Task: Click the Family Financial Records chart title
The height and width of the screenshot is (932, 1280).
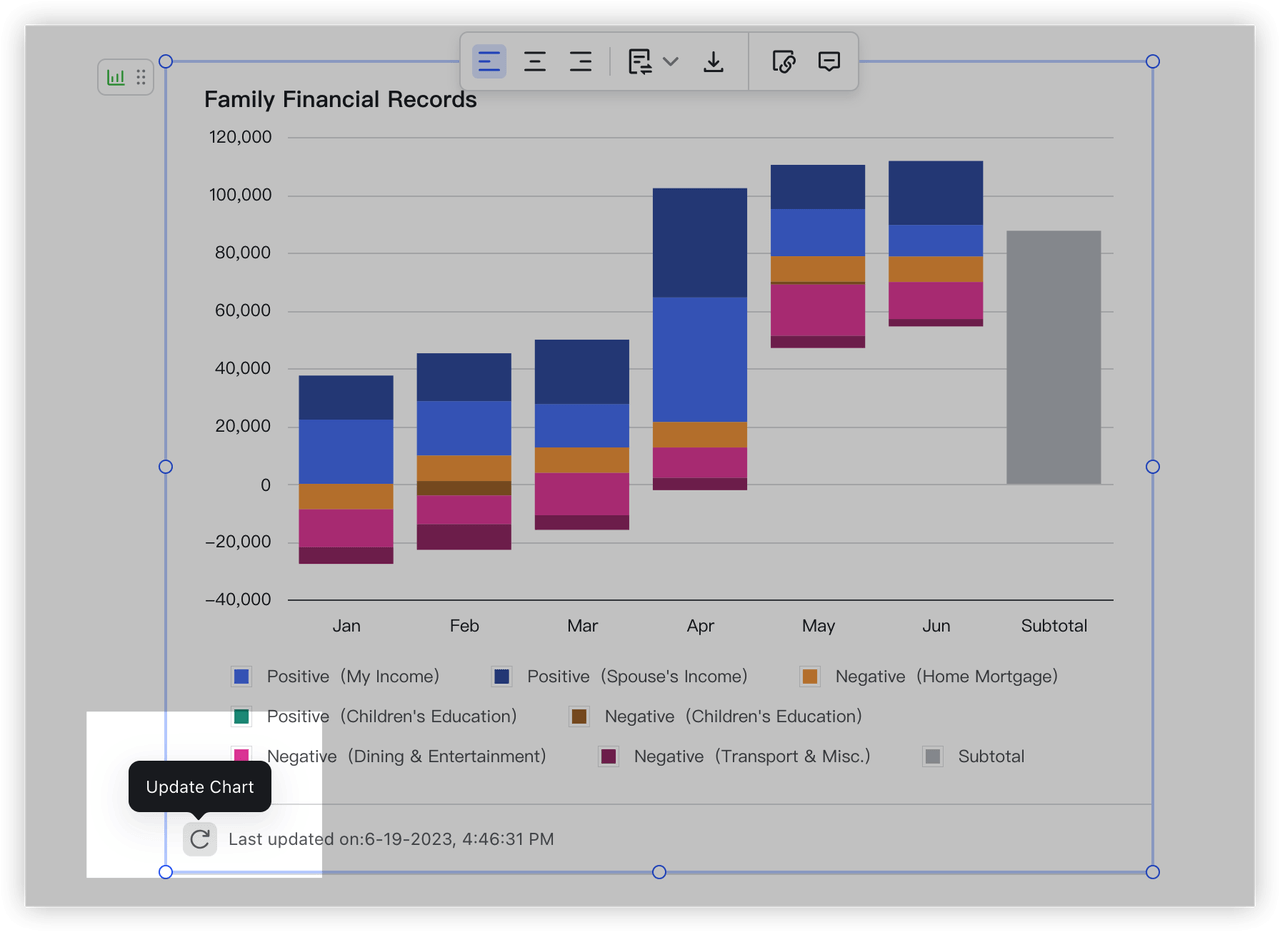Action: 340,100
